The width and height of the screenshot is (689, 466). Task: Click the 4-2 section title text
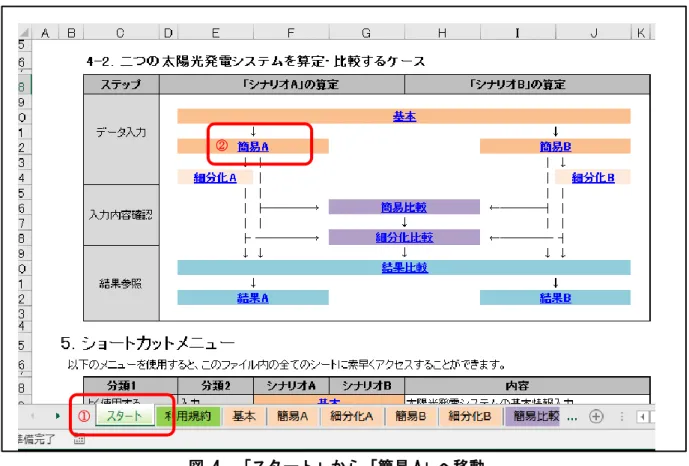point(256,61)
